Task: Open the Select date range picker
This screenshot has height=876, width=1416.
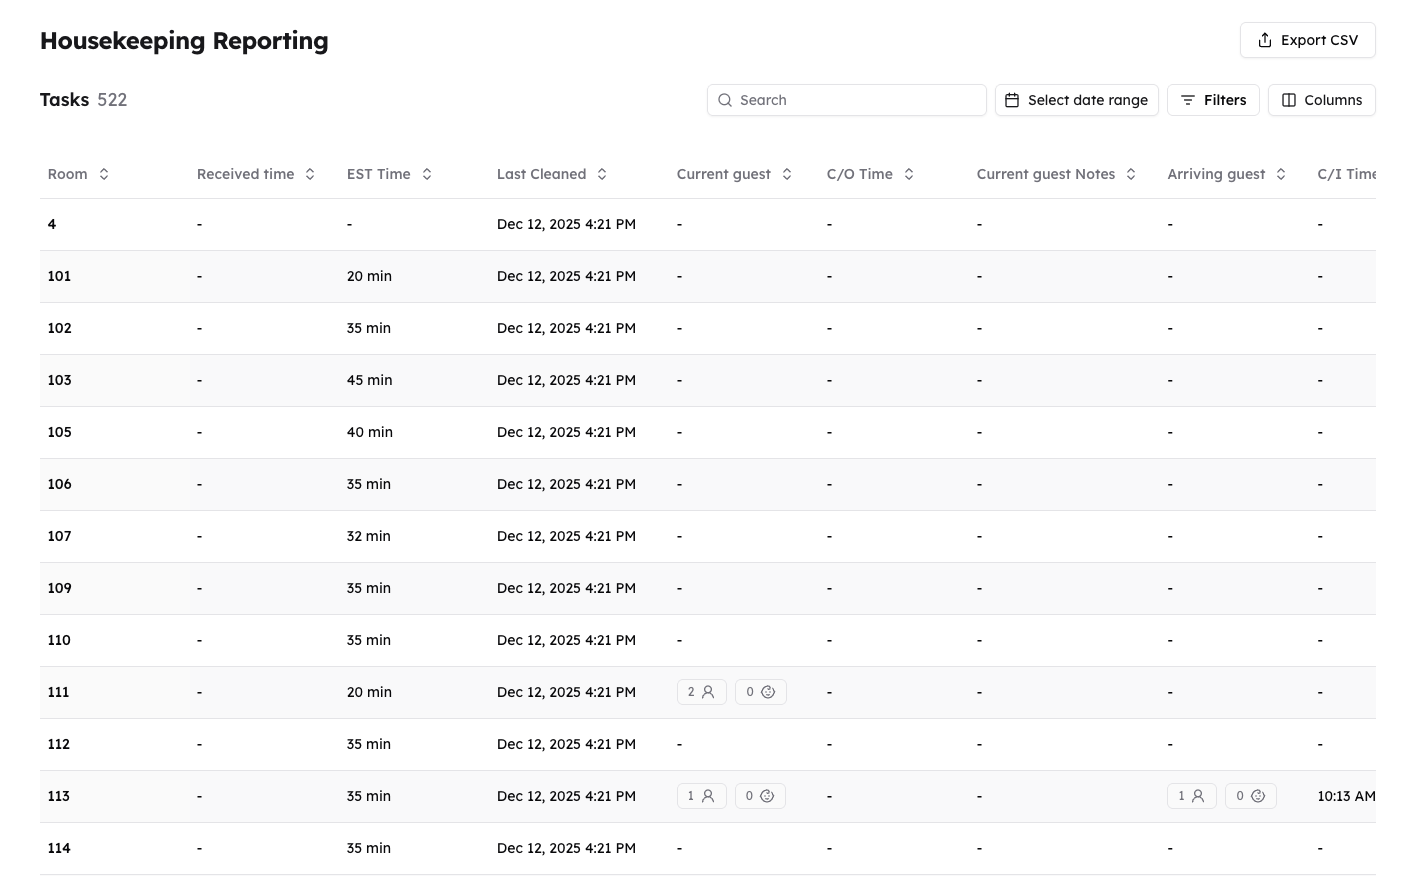Action: tap(1076, 100)
